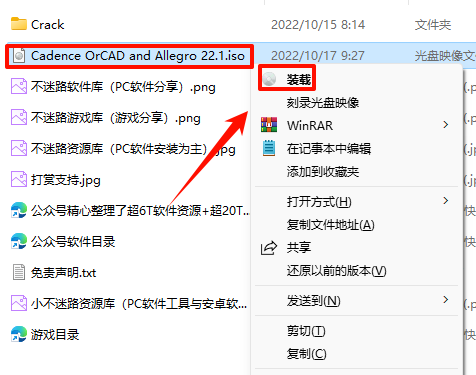
Task: Click the Edge shortcut icon for 公众号精心整理了
Action: 19,210
